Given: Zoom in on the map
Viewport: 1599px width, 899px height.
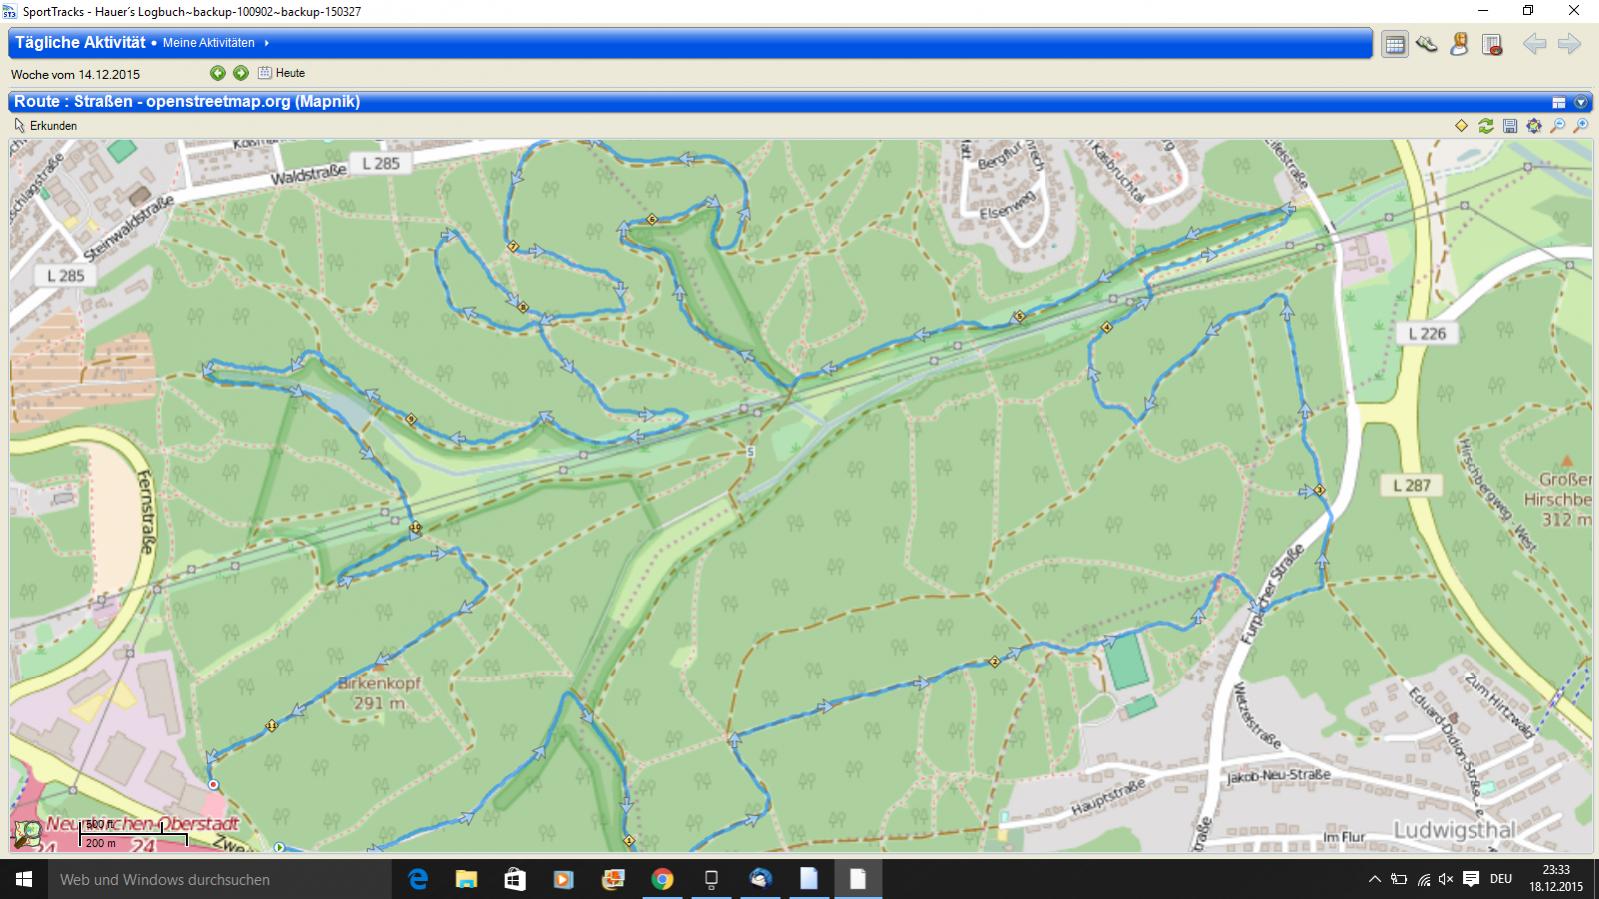Looking at the screenshot, I should tap(1580, 126).
